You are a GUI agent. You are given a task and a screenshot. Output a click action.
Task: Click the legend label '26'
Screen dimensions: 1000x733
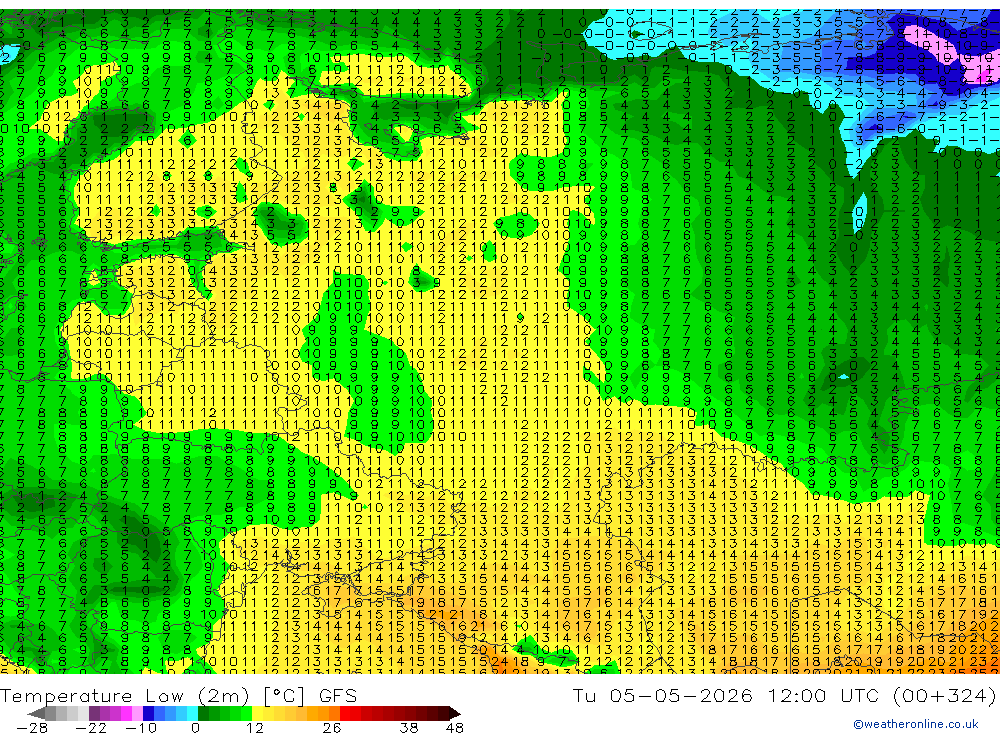coord(332,728)
